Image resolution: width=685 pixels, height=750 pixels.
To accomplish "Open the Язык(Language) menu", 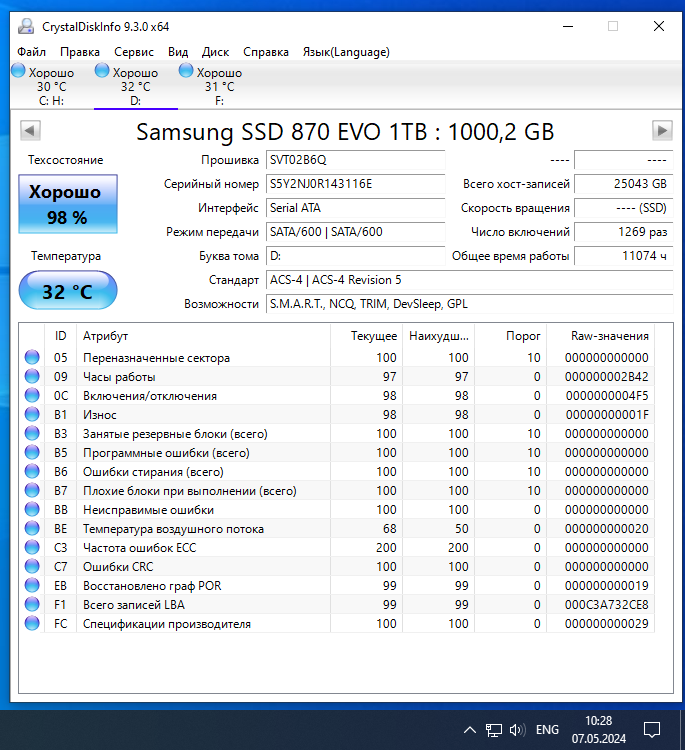I will tap(346, 52).
